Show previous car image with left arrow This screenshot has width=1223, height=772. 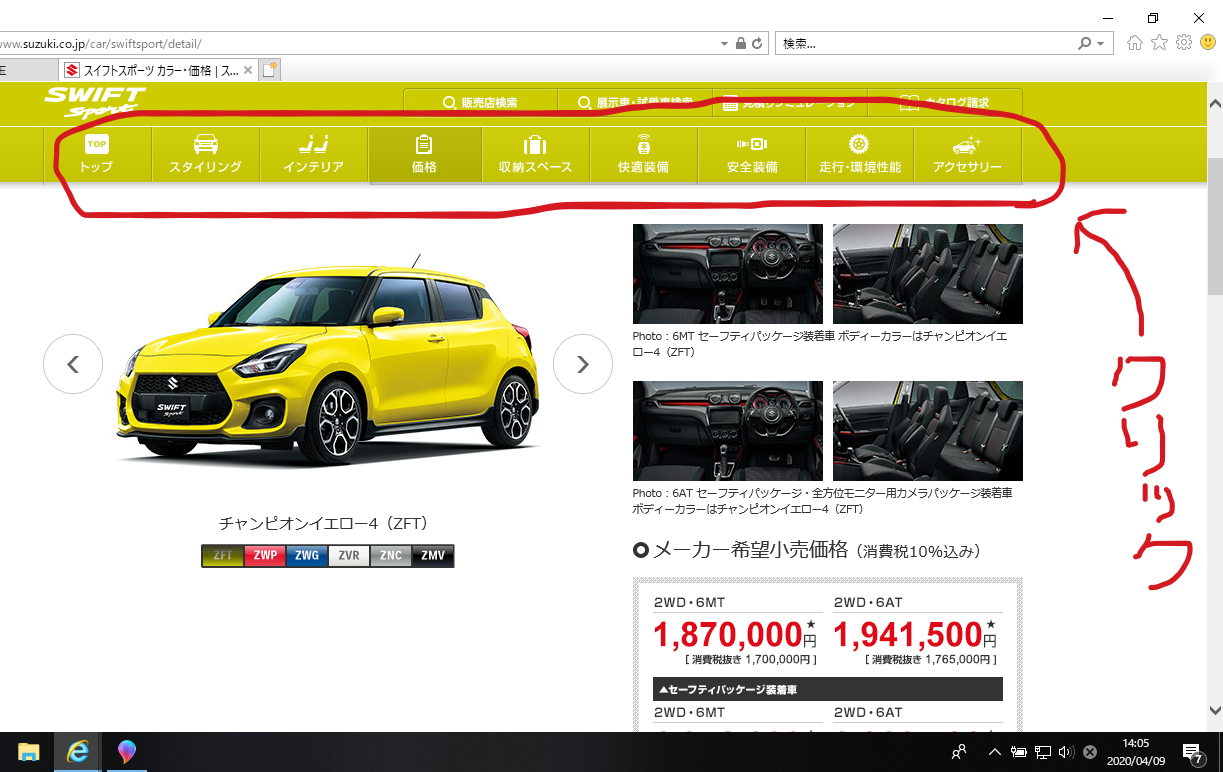click(x=73, y=364)
